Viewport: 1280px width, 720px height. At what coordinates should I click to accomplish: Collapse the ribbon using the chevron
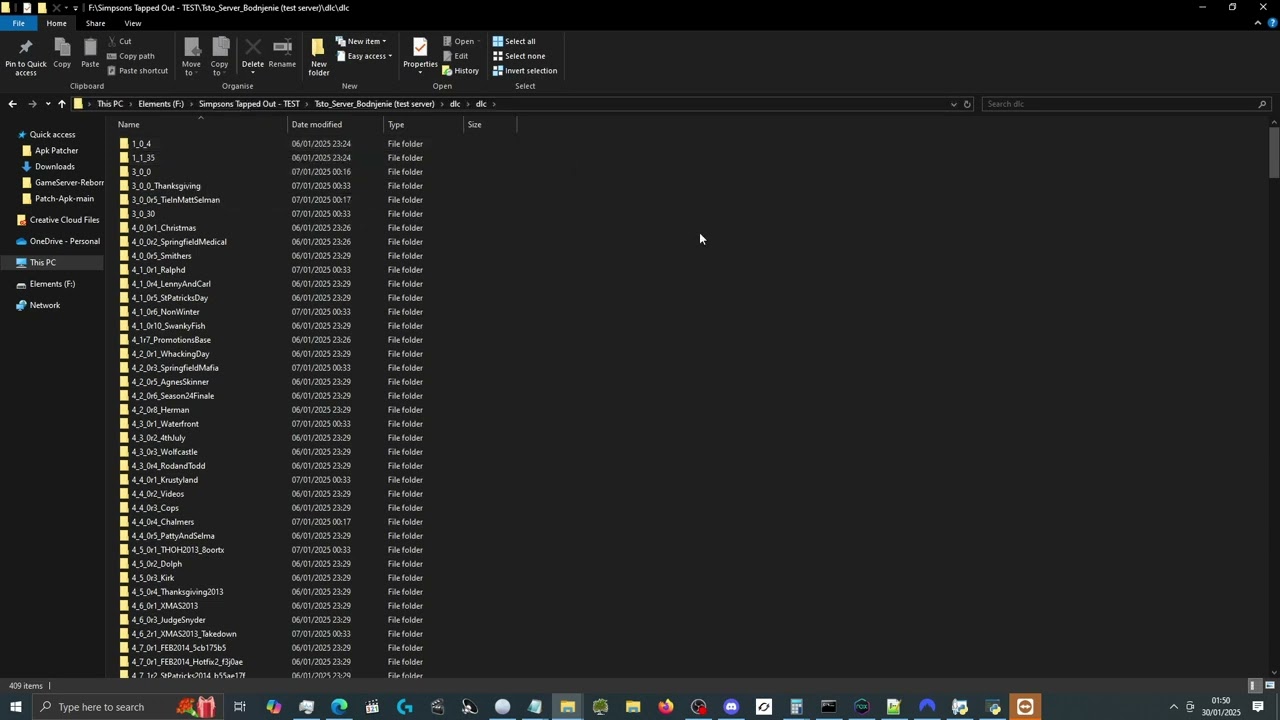pyautogui.click(x=1258, y=23)
